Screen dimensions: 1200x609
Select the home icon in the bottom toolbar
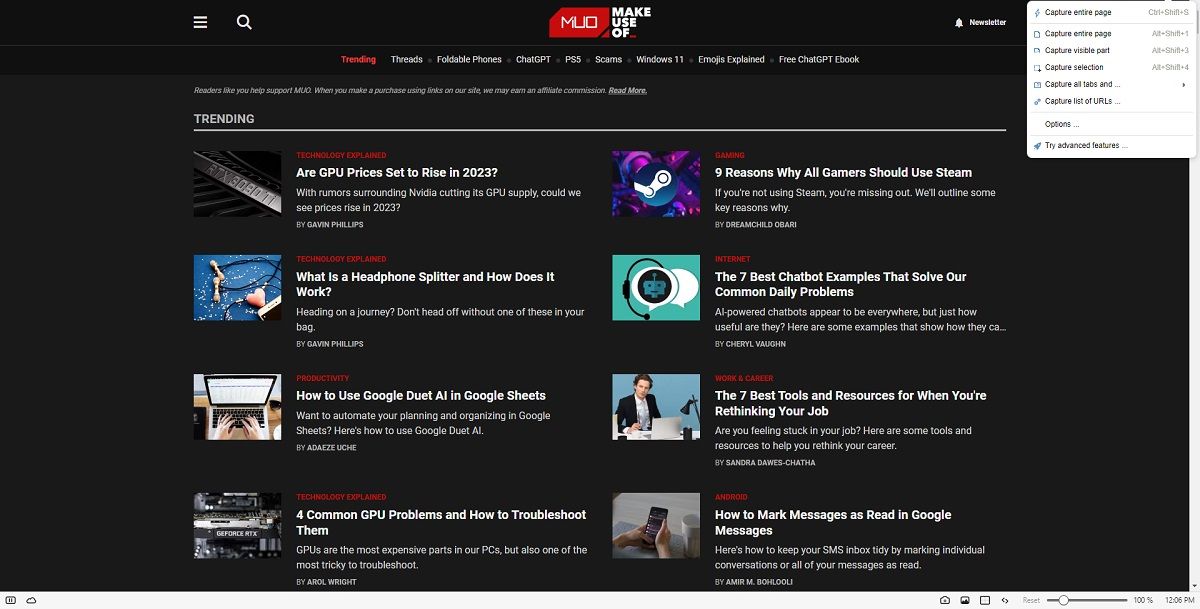coord(944,599)
